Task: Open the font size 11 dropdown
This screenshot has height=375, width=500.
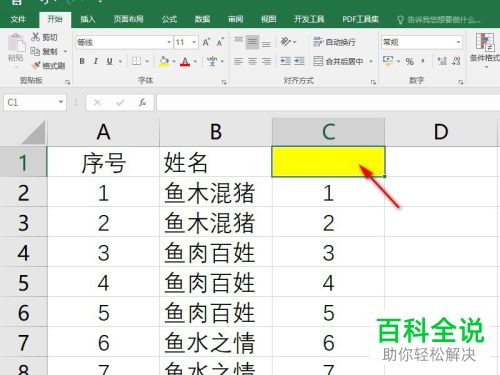Action: pos(194,42)
